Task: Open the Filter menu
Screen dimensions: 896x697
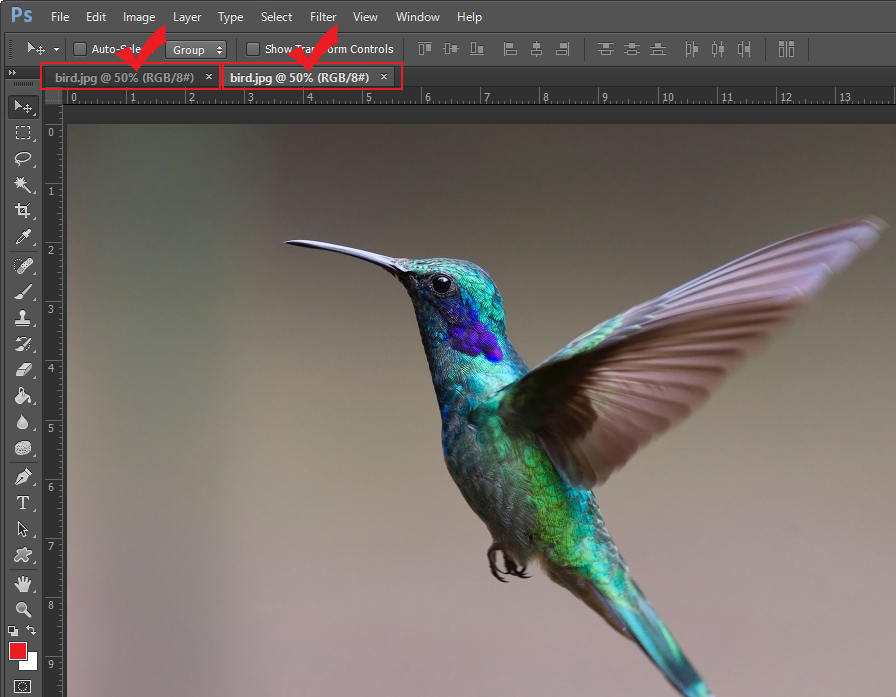Action: tap(323, 17)
